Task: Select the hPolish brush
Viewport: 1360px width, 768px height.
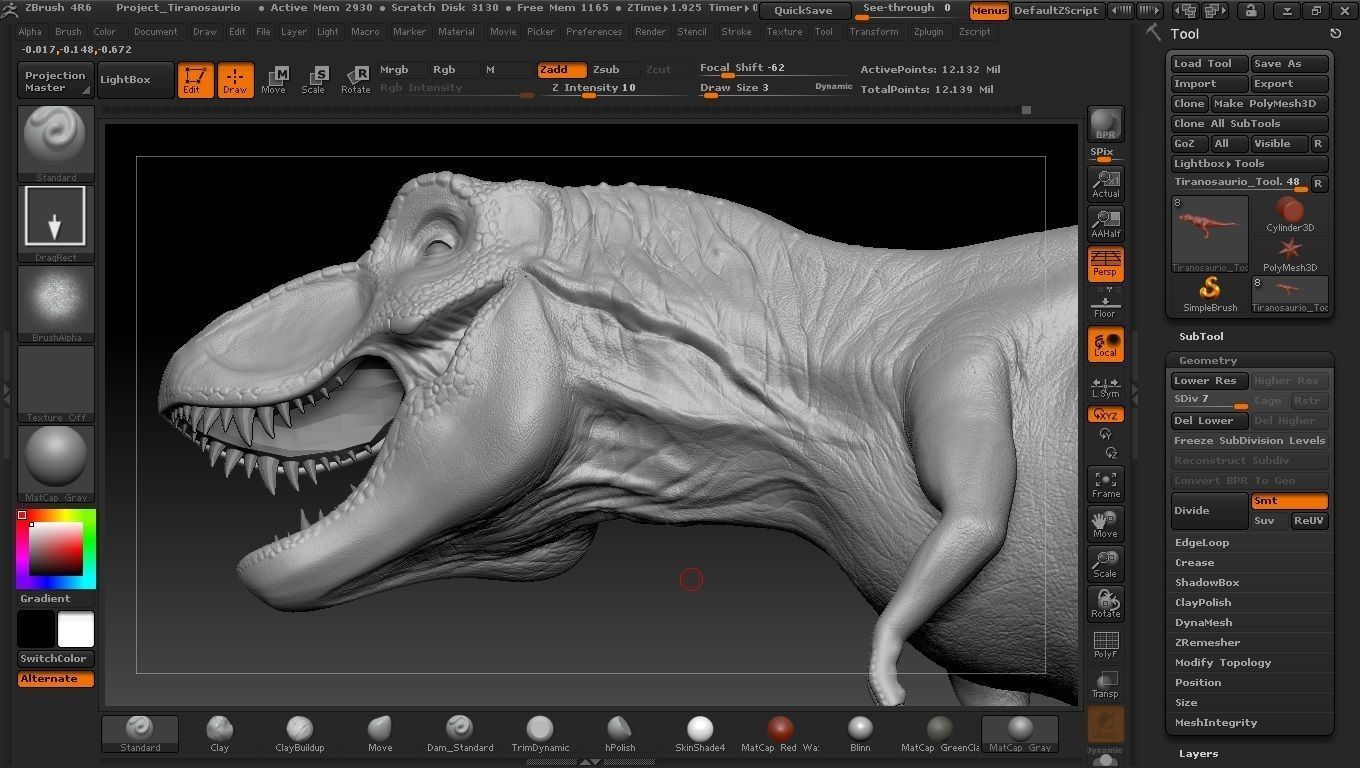Action: click(x=620, y=733)
